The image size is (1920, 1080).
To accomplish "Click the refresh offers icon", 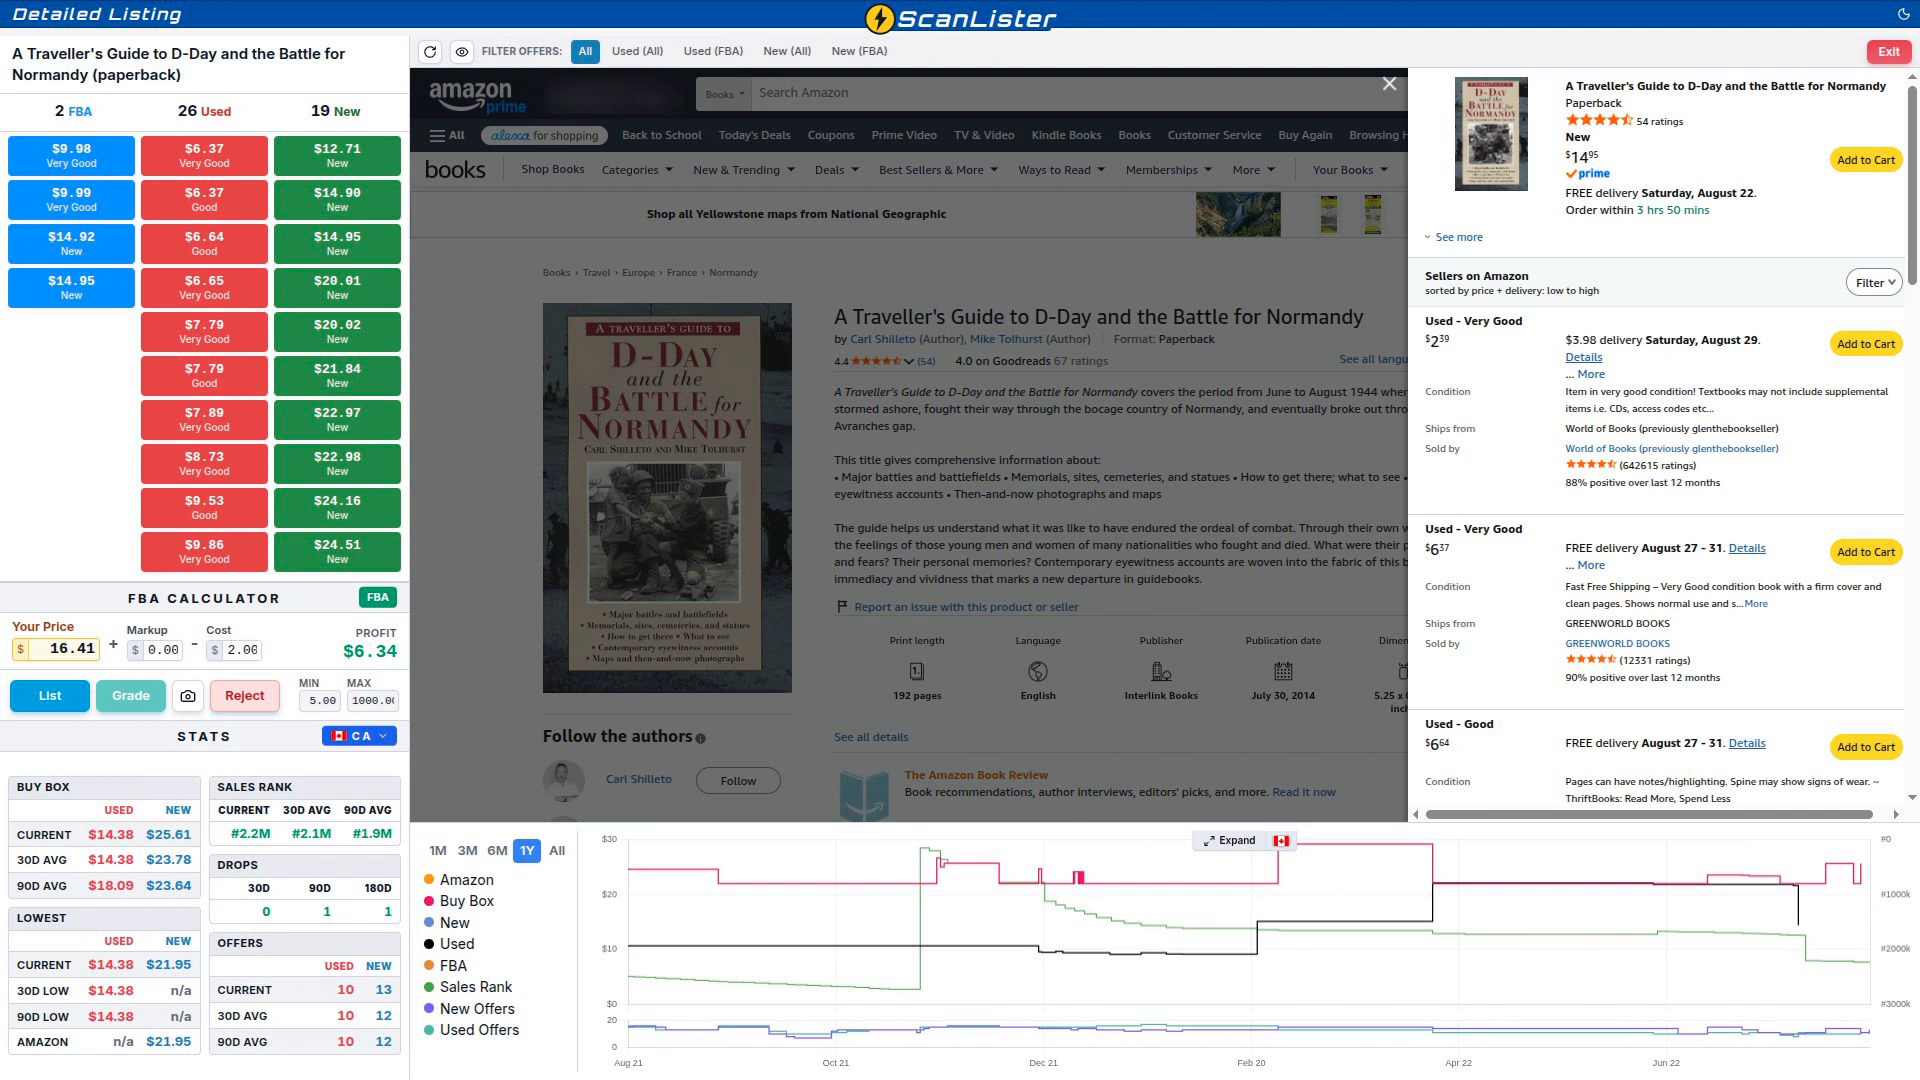I will click(430, 52).
